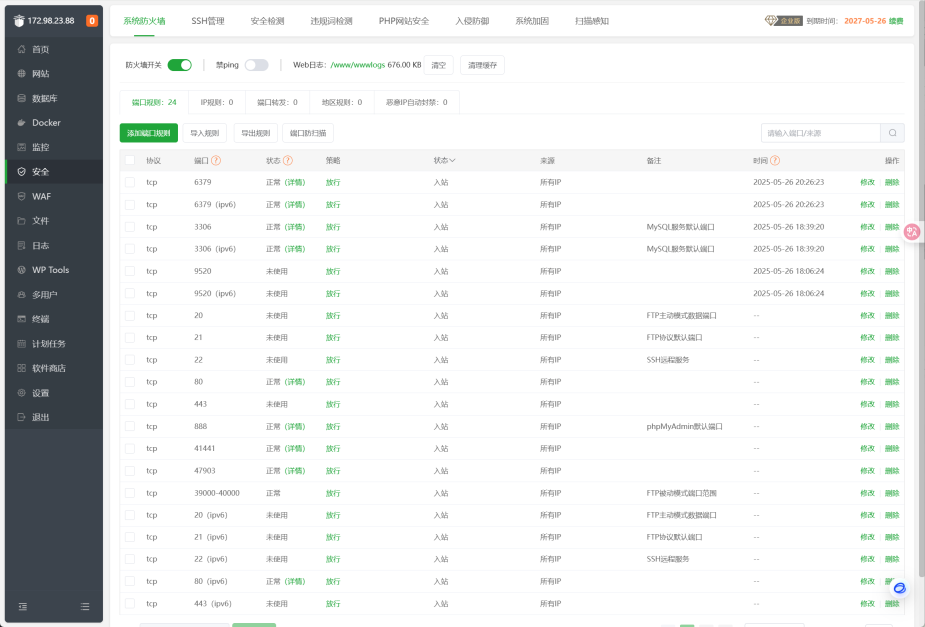
Task: Click the green 添加端口规则 button
Action: click(x=149, y=133)
